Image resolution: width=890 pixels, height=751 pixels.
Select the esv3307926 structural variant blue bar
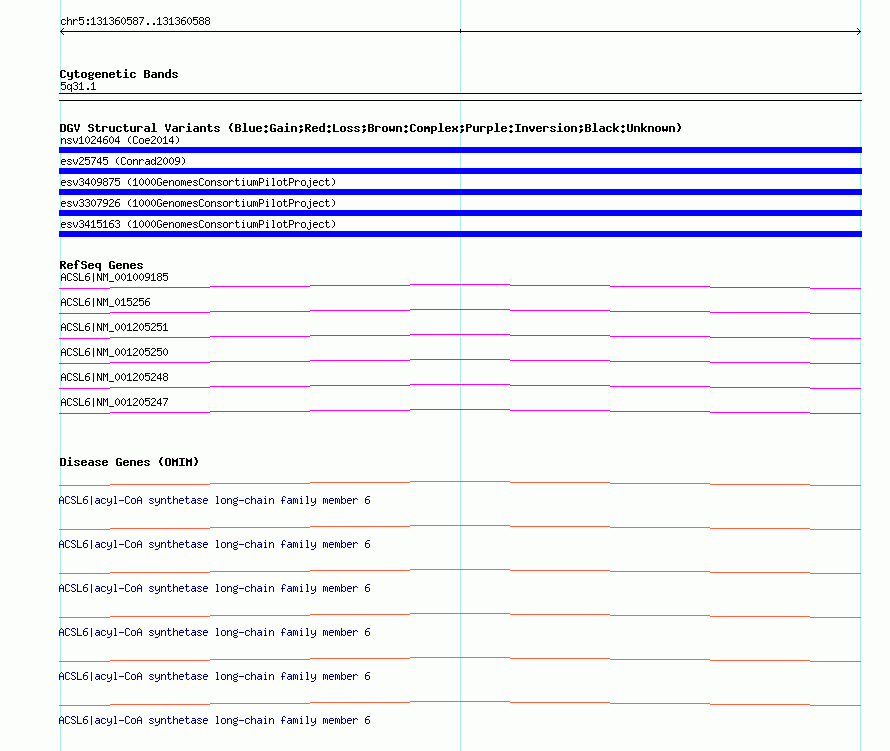pyautogui.click(x=460, y=213)
